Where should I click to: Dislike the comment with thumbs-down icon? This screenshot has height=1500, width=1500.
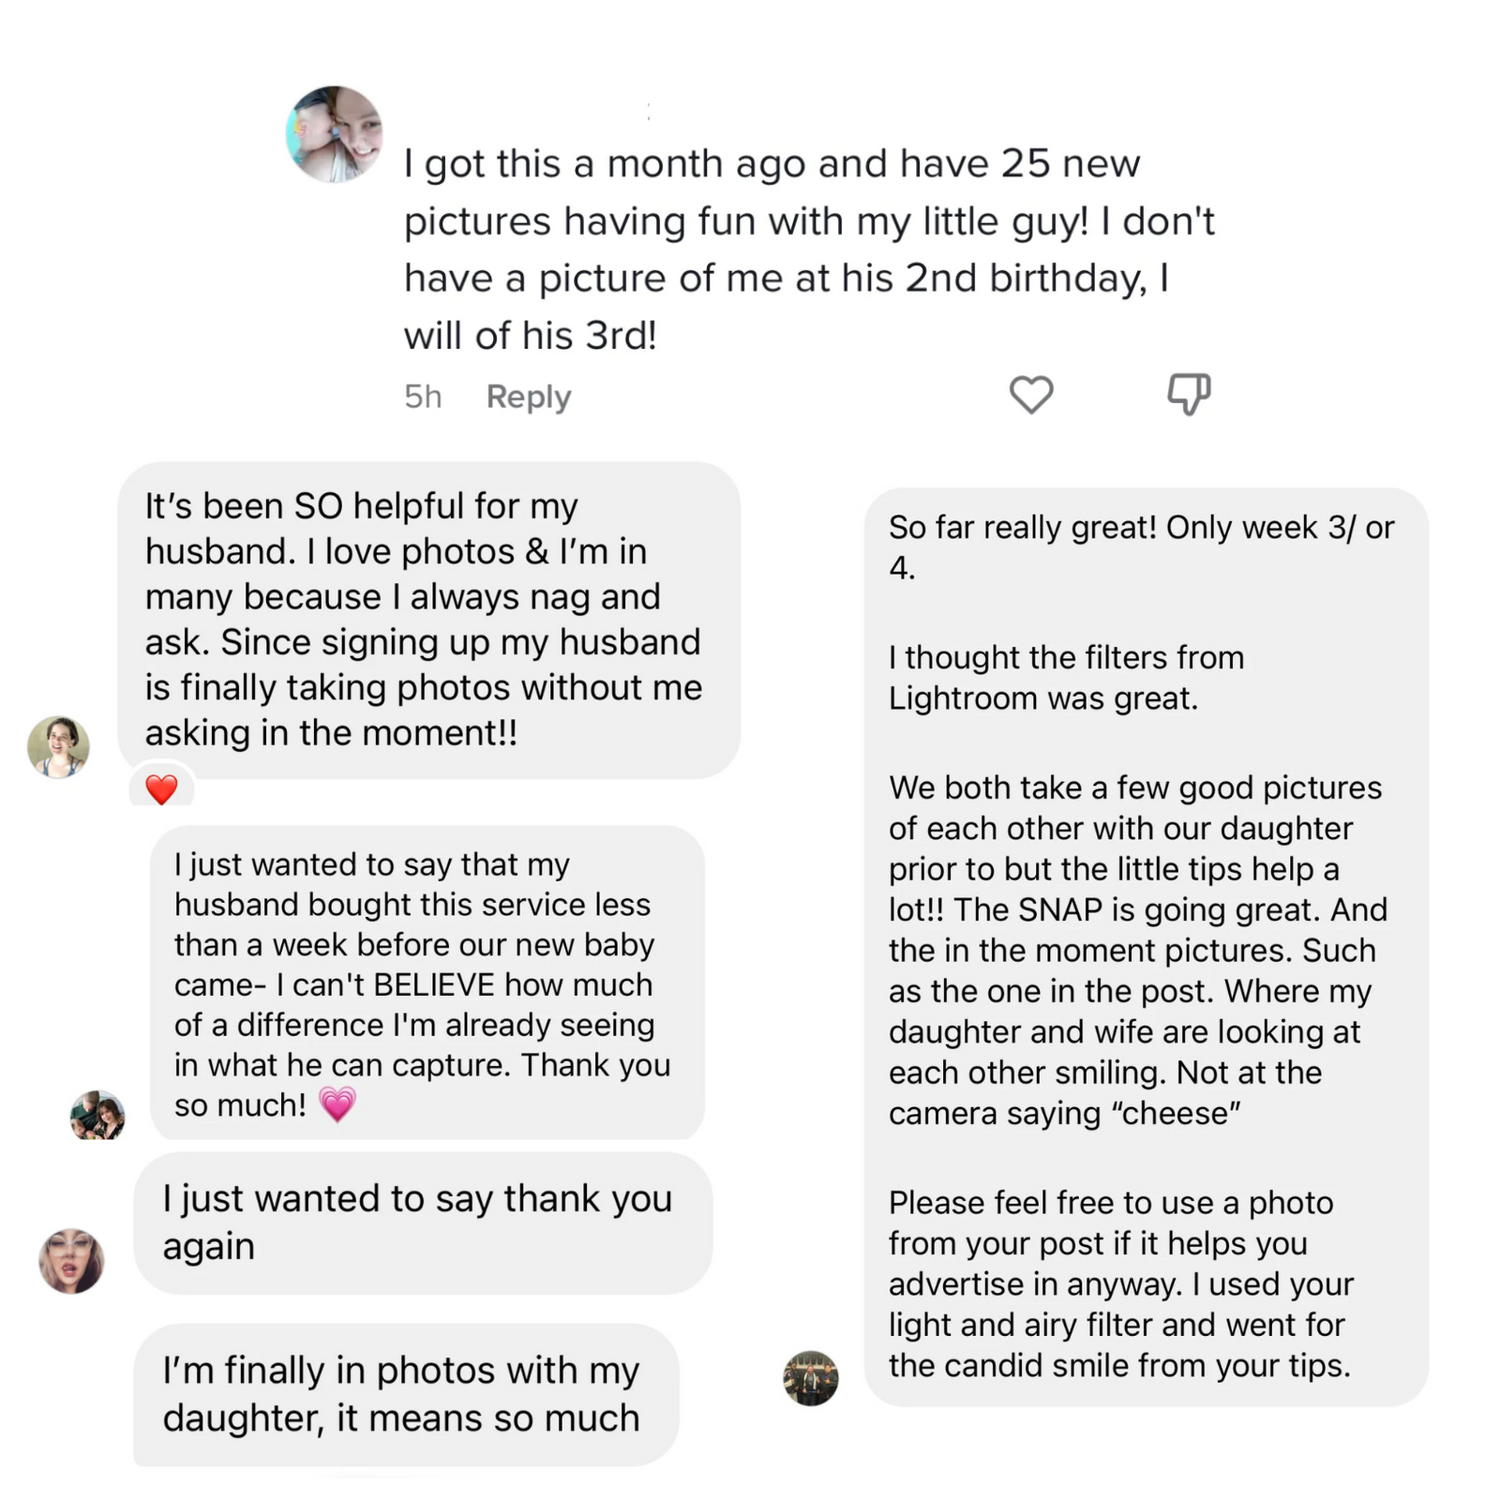point(1189,394)
